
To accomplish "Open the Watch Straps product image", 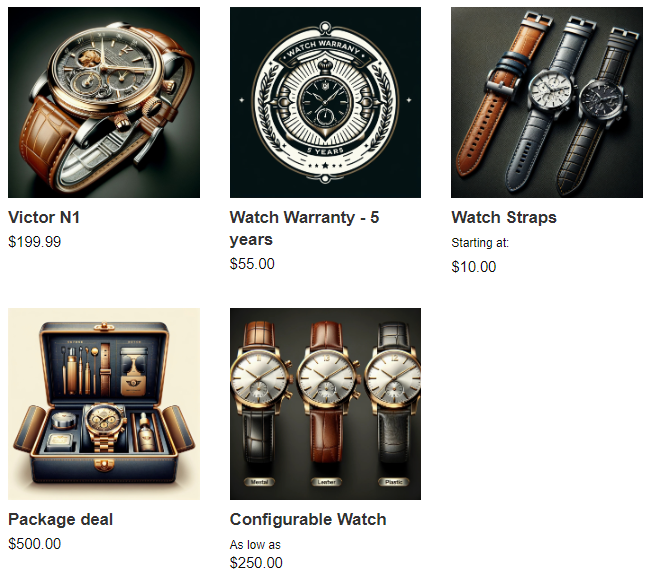I will point(547,102).
